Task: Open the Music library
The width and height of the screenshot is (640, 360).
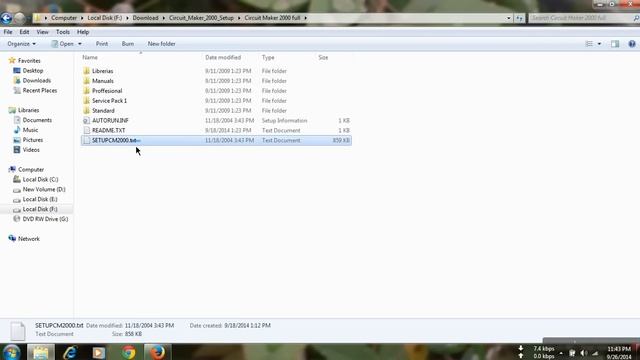Action: click(30, 130)
